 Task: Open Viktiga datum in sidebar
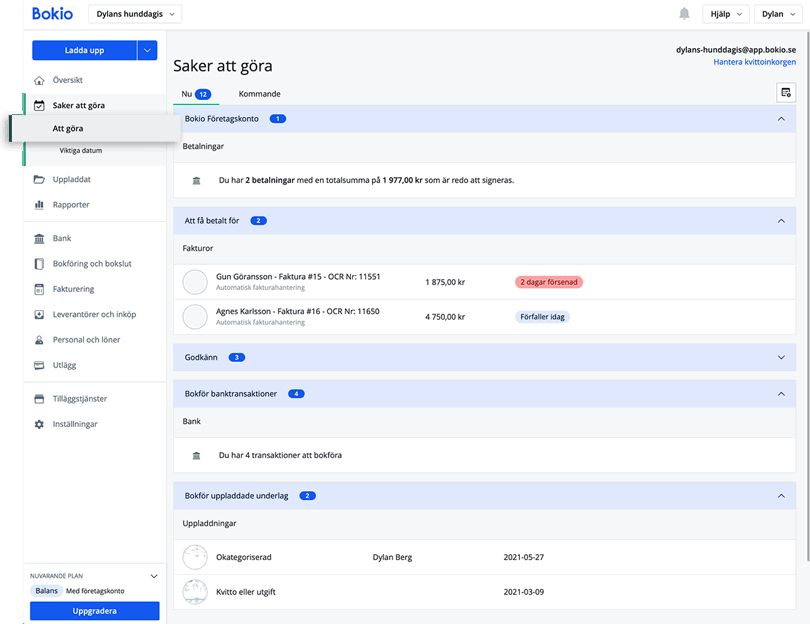80,151
